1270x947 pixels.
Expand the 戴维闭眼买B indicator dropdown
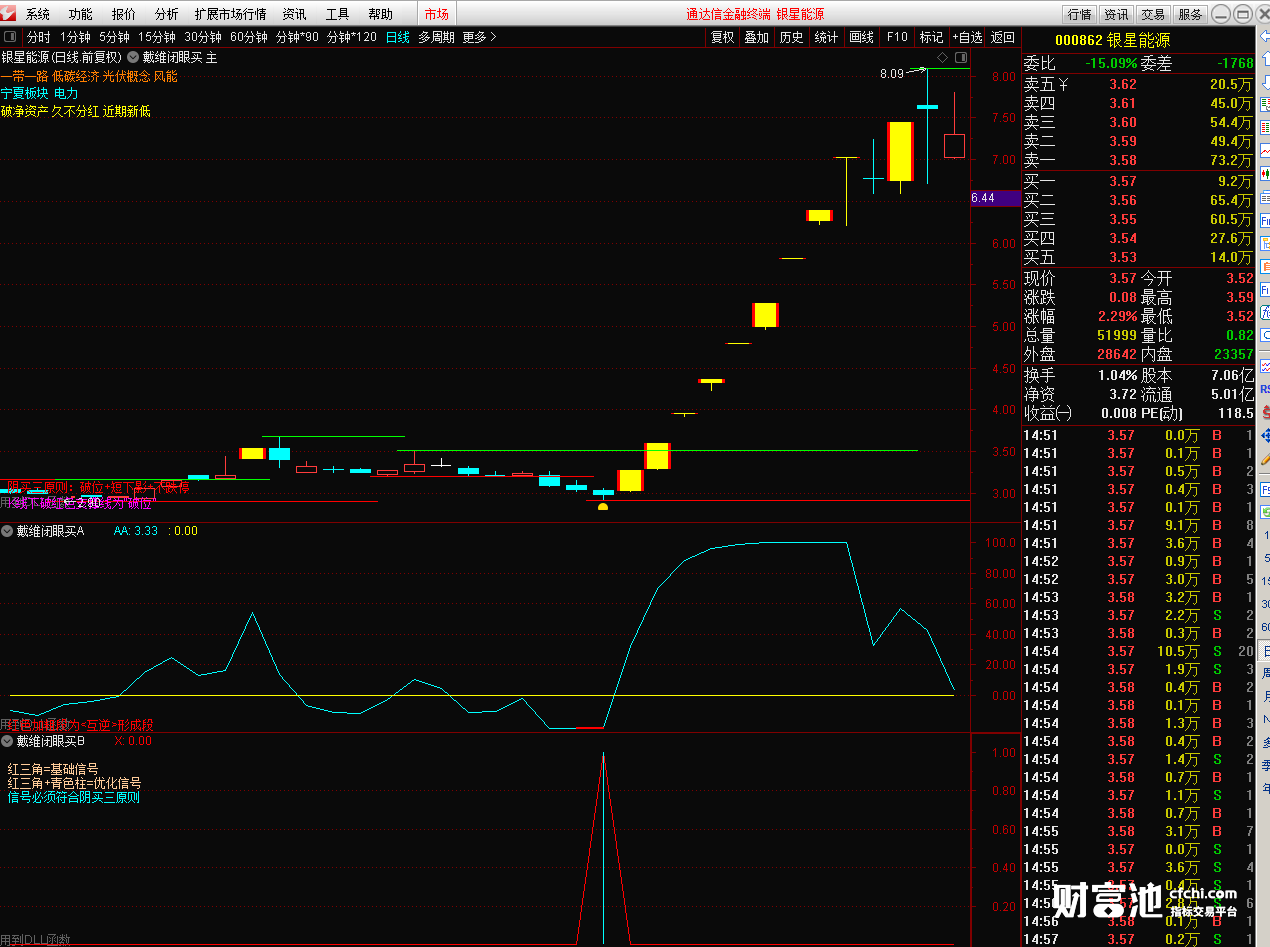pyautogui.click(x=8, y=741)
